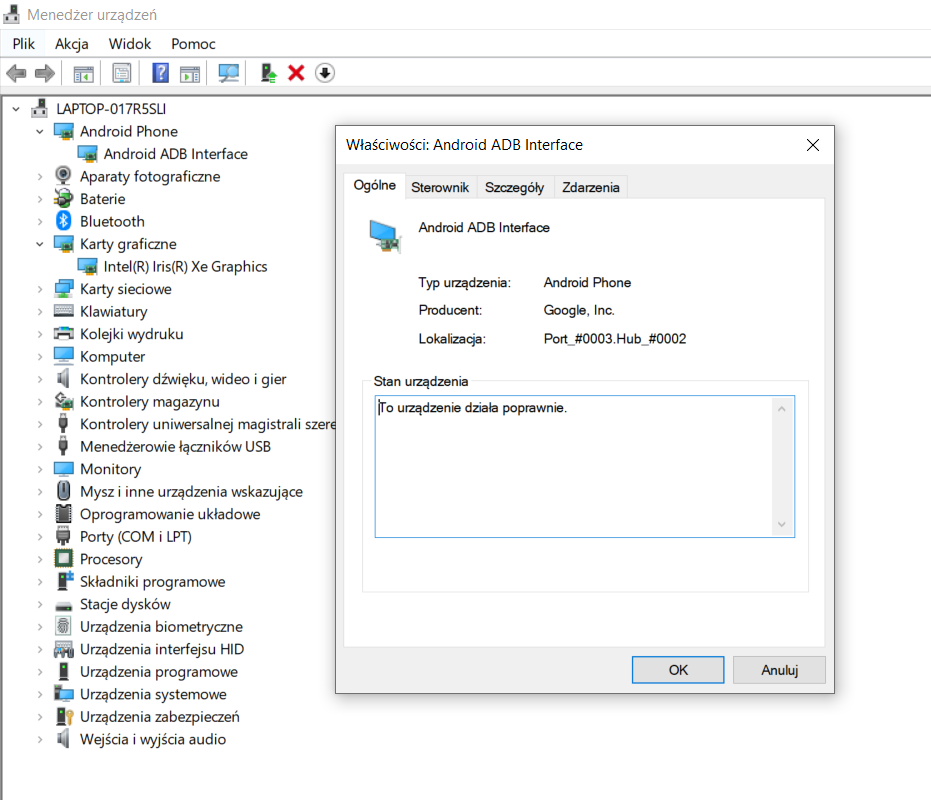The image size is (931, 800).
Task: Open the Akcja menu
Action: tap(72, 44)
